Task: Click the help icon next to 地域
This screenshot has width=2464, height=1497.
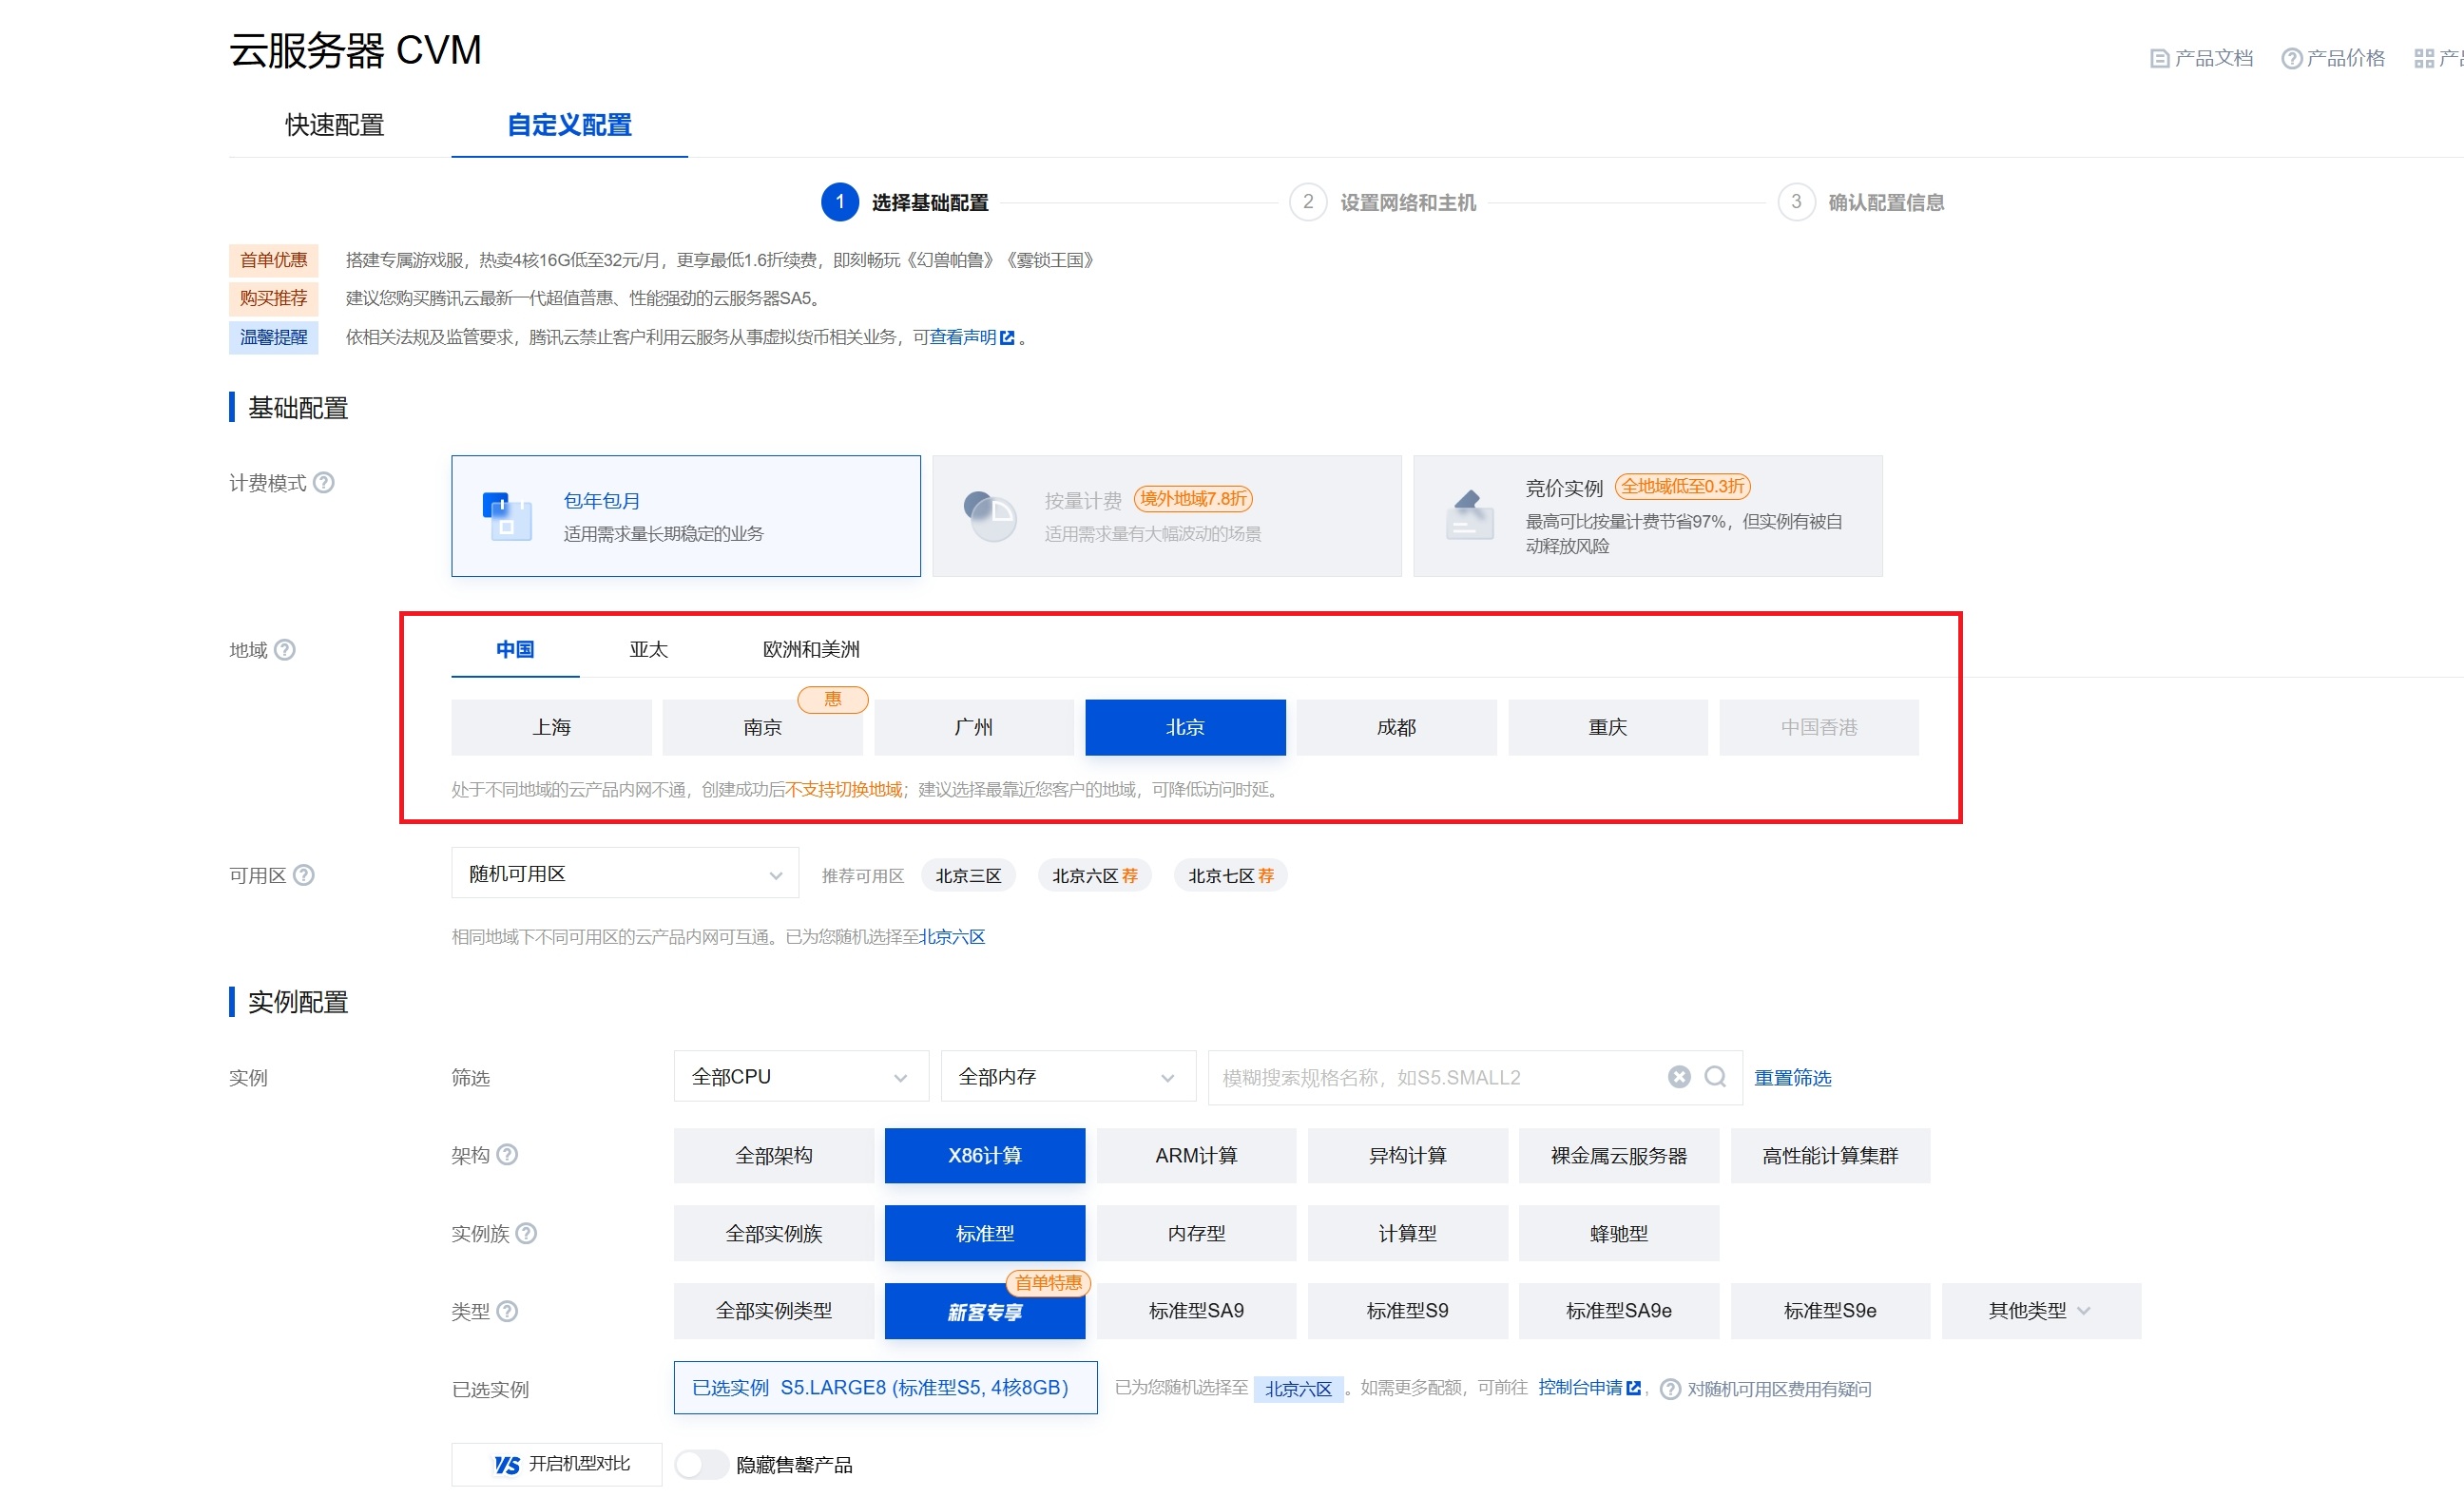Action: point(285,650)
